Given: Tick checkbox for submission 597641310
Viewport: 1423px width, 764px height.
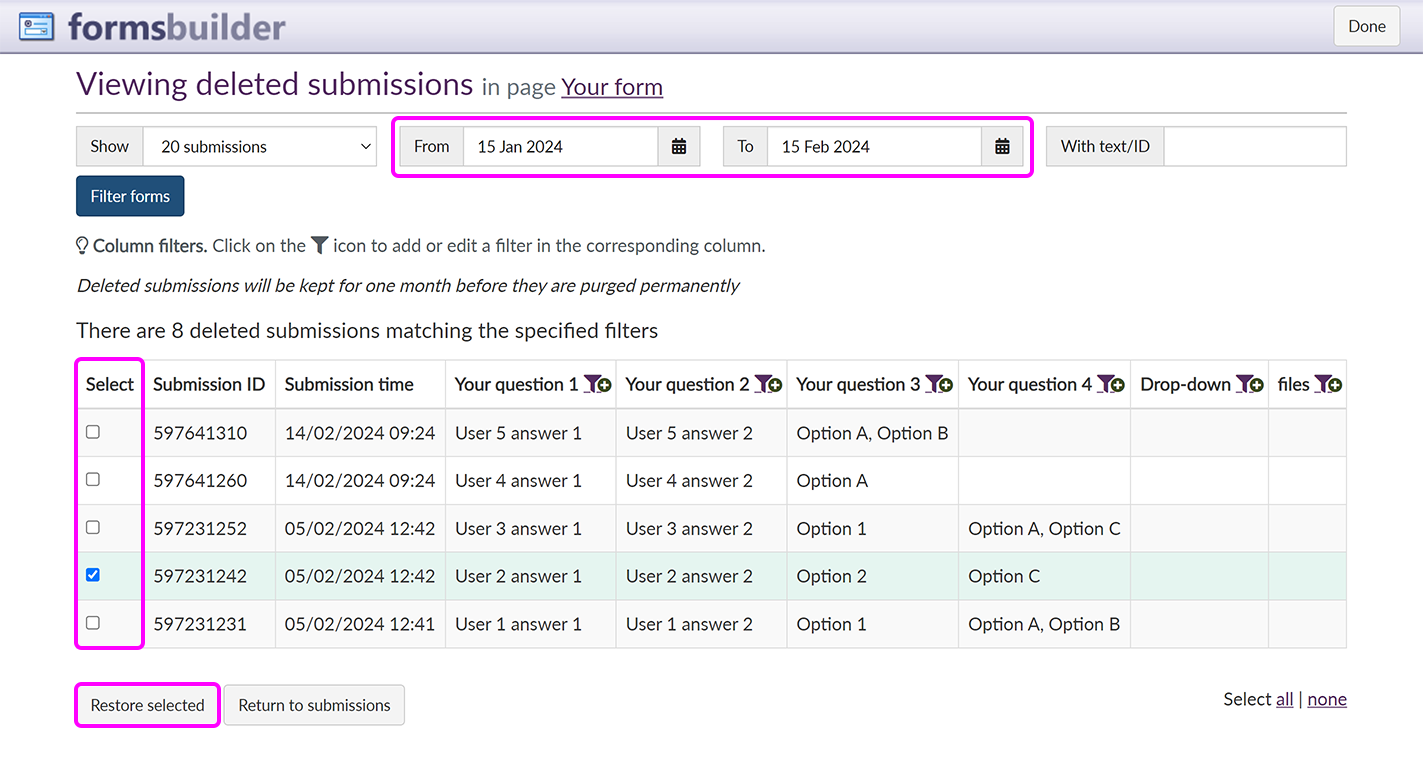Looking at the screenshot, I should (x=93, y=432).
